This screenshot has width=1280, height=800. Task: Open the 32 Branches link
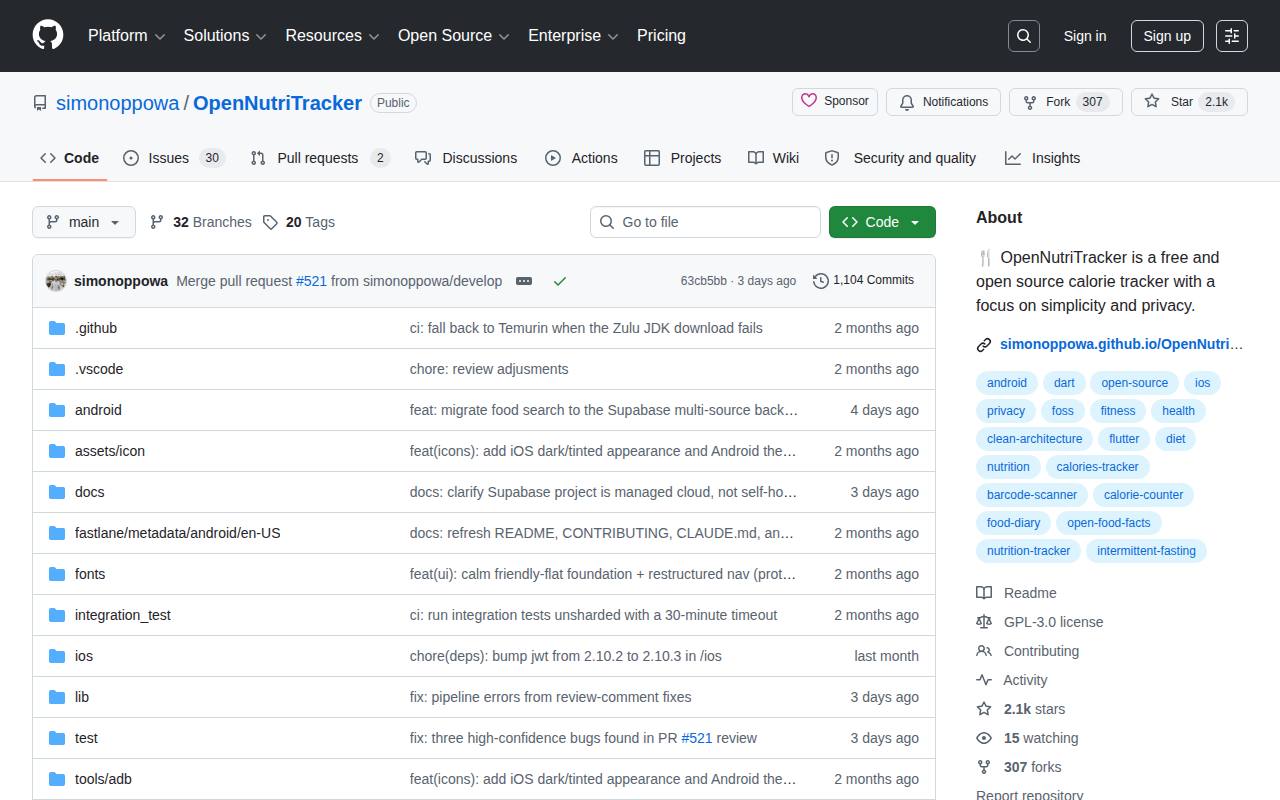(200, 222)
